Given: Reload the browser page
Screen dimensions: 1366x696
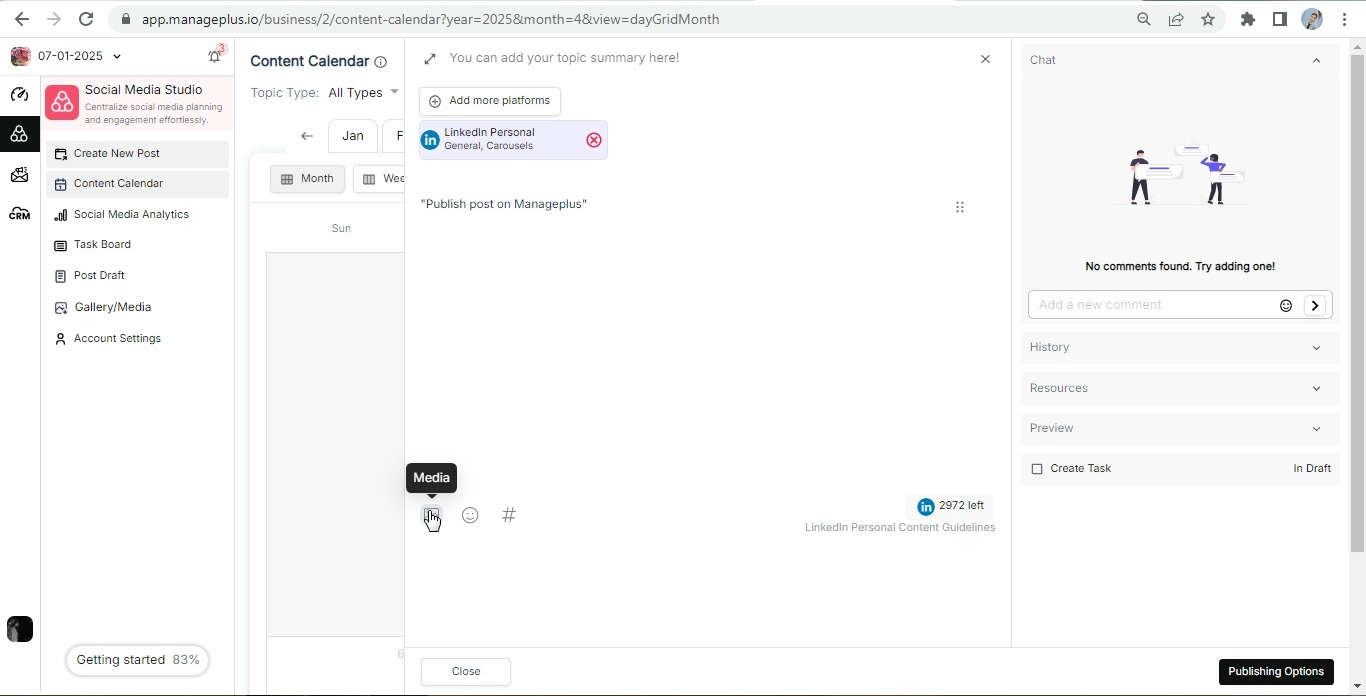Looking at the screenshot, I should coord(86,19).
